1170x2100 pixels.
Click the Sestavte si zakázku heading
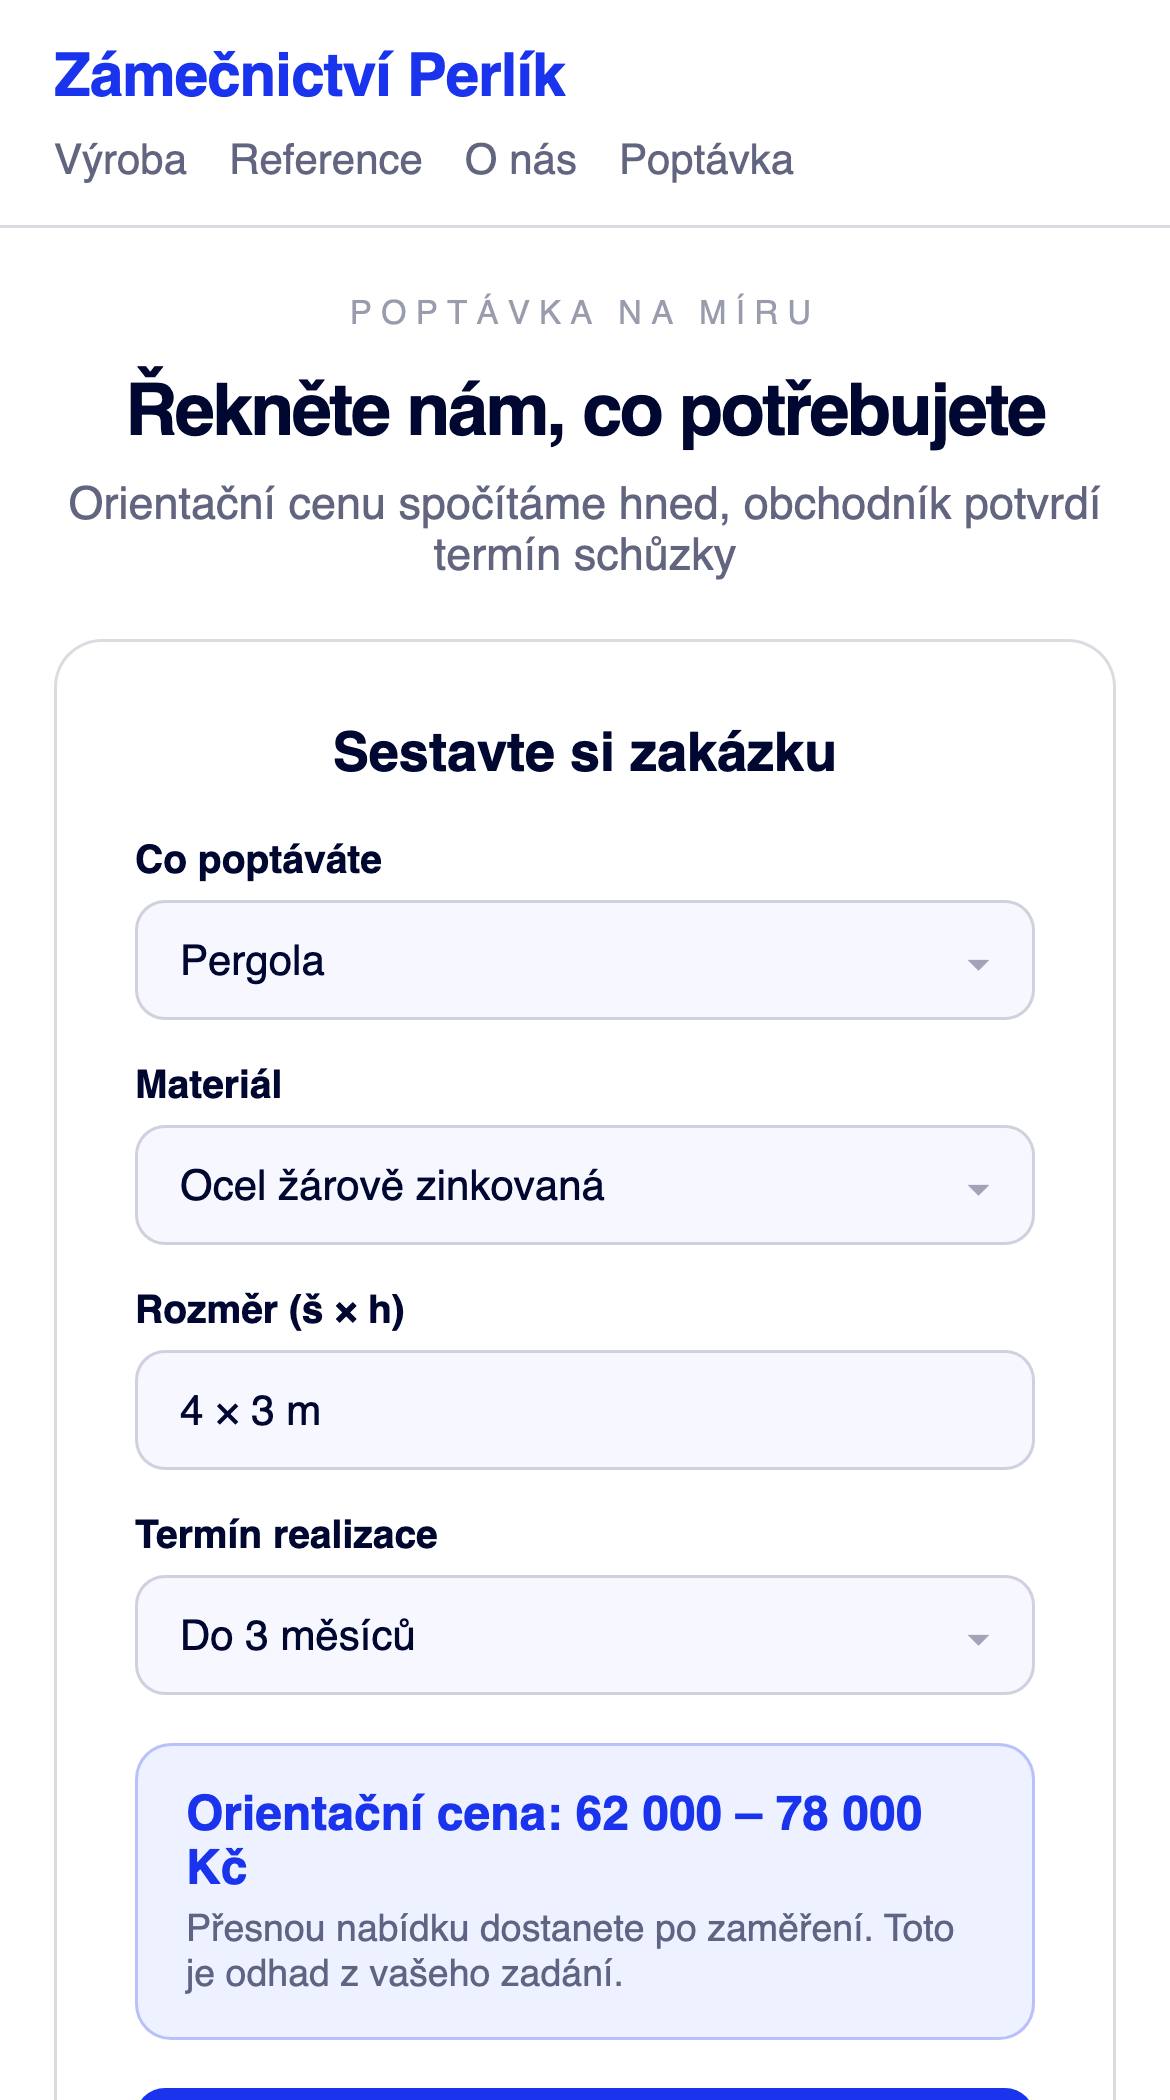click(x=585, y=752)
